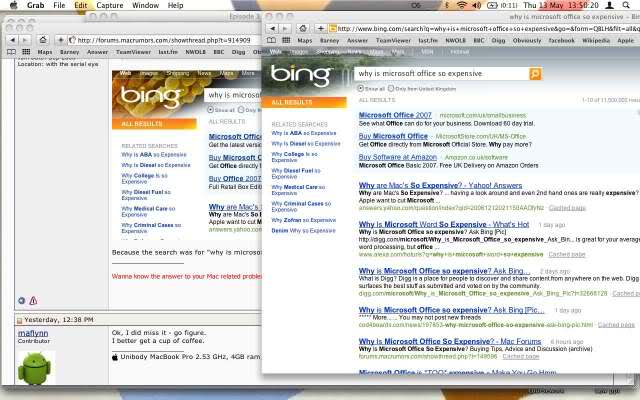640x400 pixels.
Task: Open the Help menu
Action: pos(176,5)
